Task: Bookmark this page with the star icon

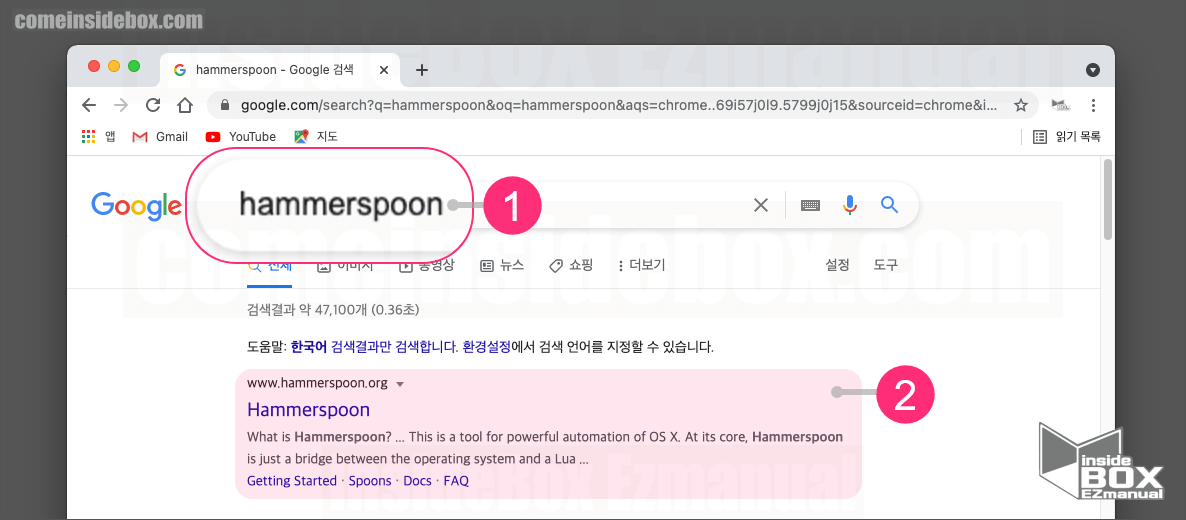Action: click(1020, 105)
